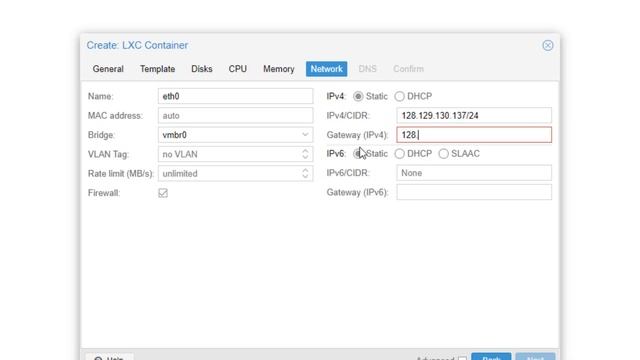Click the IPv4/CIDR address field
640x360 pixels.
click(x=474, y=116)
